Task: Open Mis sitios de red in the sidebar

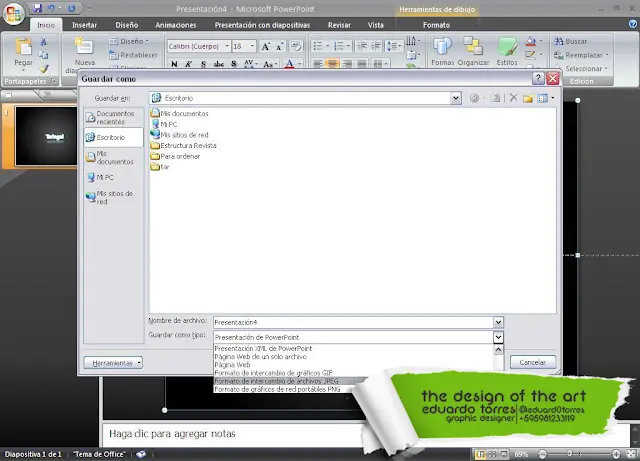Action: point(113,197)
